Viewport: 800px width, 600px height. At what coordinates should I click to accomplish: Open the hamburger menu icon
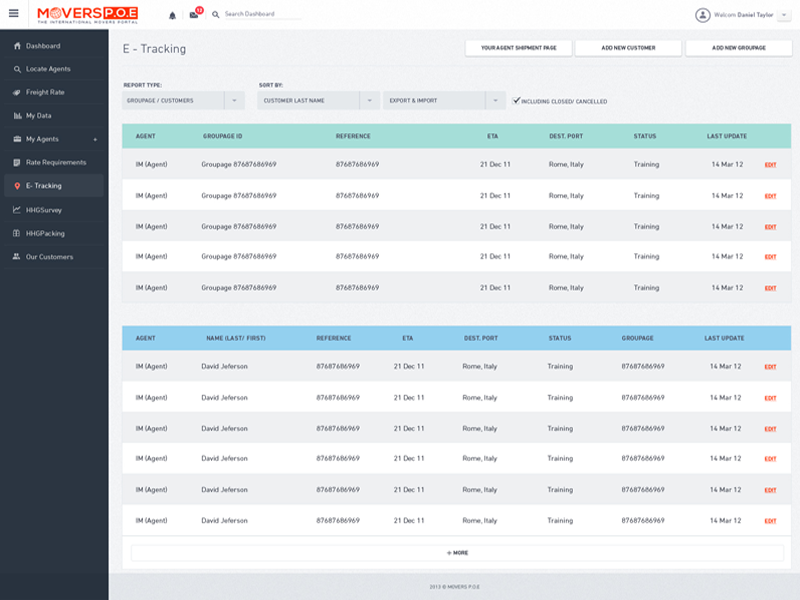(13, 14)
